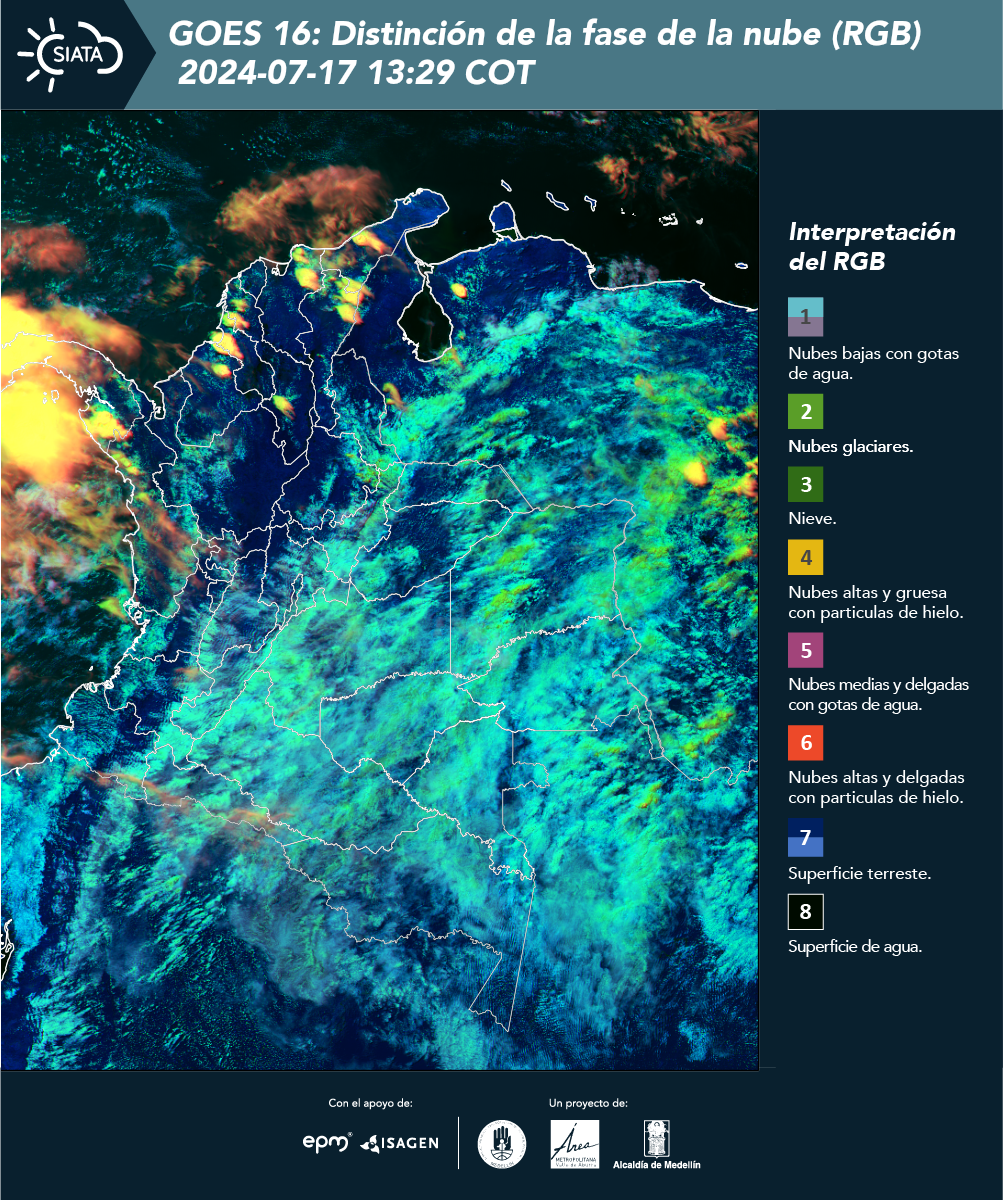Click the 'Interpretación del RGB' heading
Viewport: 1003px width, 1200px height.
coord(872,246)
